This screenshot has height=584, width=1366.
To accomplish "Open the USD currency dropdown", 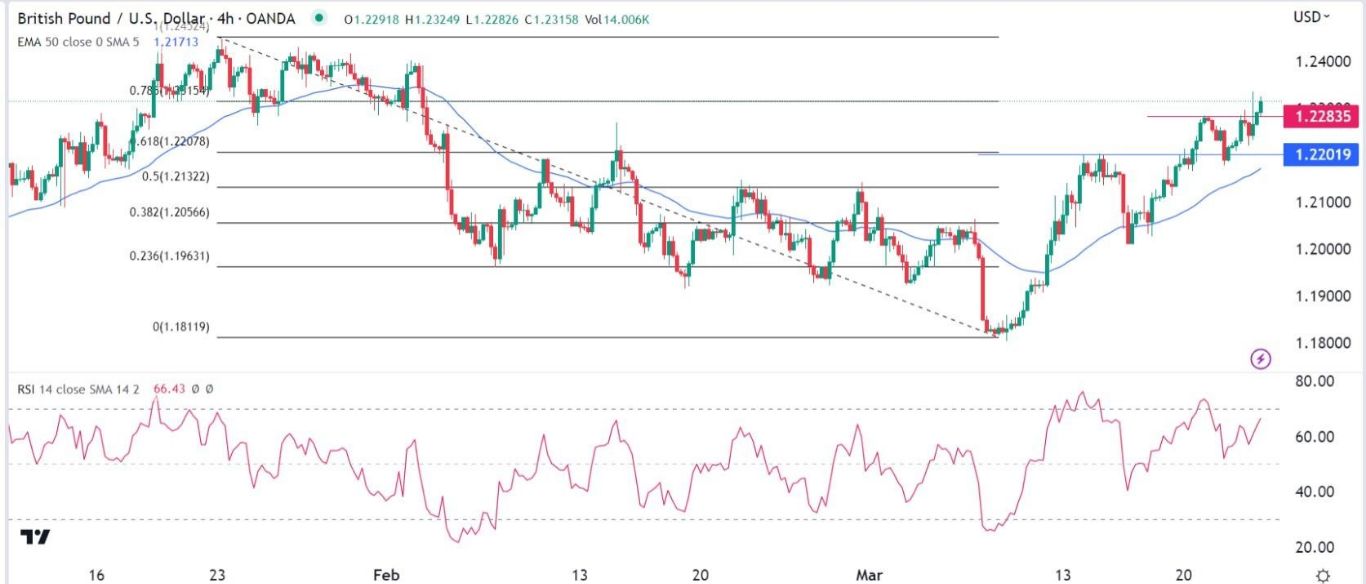I will pyautogui.click(x=1312, y=16).
